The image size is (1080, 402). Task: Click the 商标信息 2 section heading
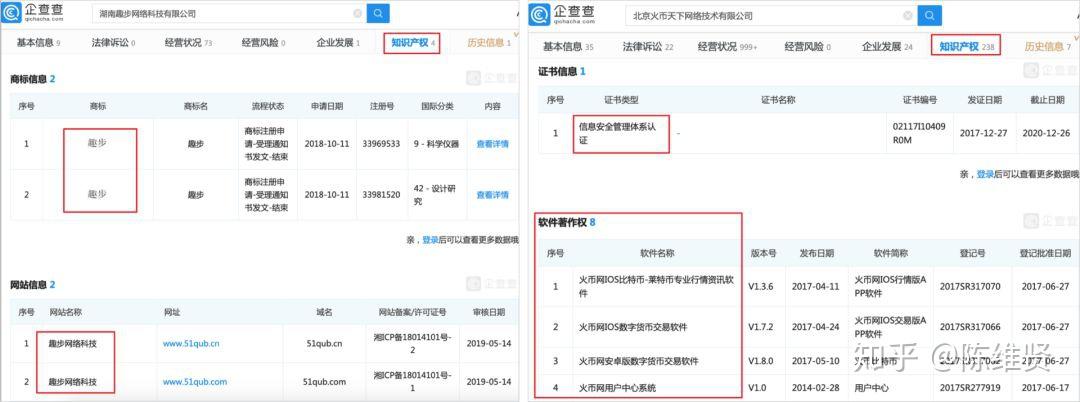(x=32, y=79)
